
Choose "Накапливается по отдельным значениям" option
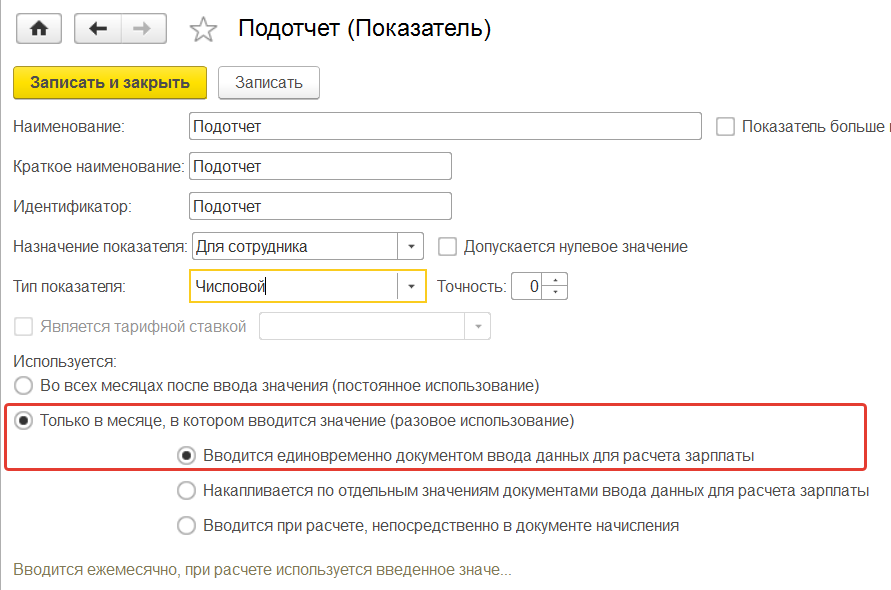tap(186, 491)
